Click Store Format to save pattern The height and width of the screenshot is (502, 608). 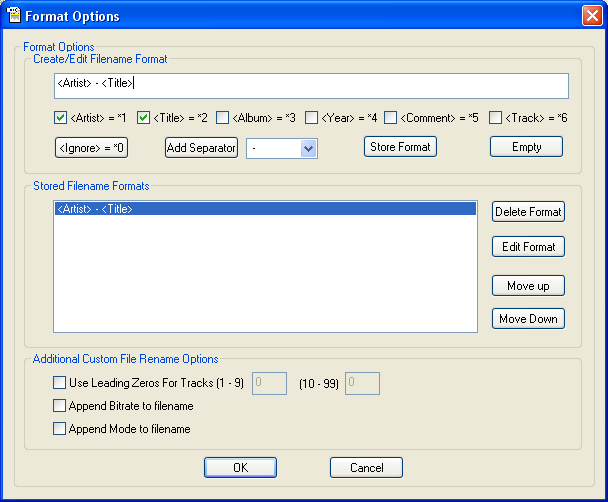click(x=400, y=147)
